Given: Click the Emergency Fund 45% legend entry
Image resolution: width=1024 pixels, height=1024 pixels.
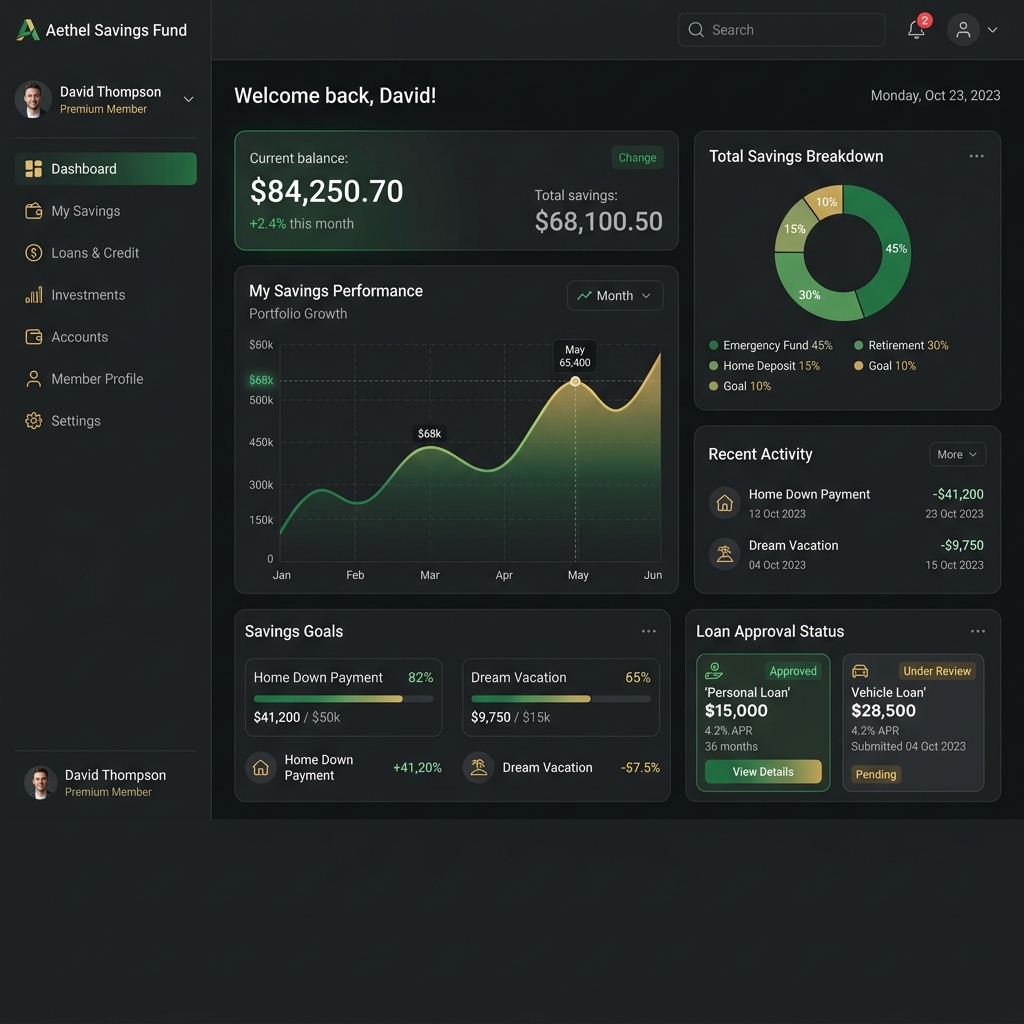Looking at the screenshot, I should [x=771, y=345].
